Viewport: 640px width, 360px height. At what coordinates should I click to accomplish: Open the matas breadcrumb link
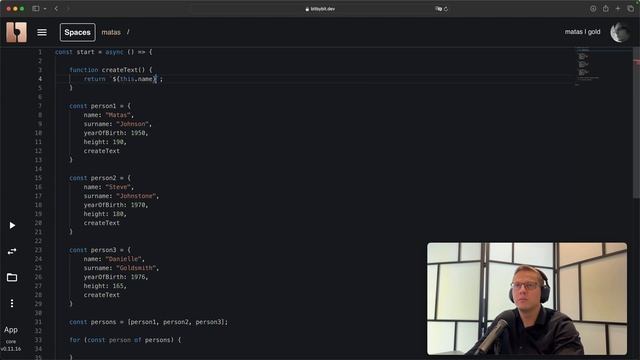click(x=111, y=32)
